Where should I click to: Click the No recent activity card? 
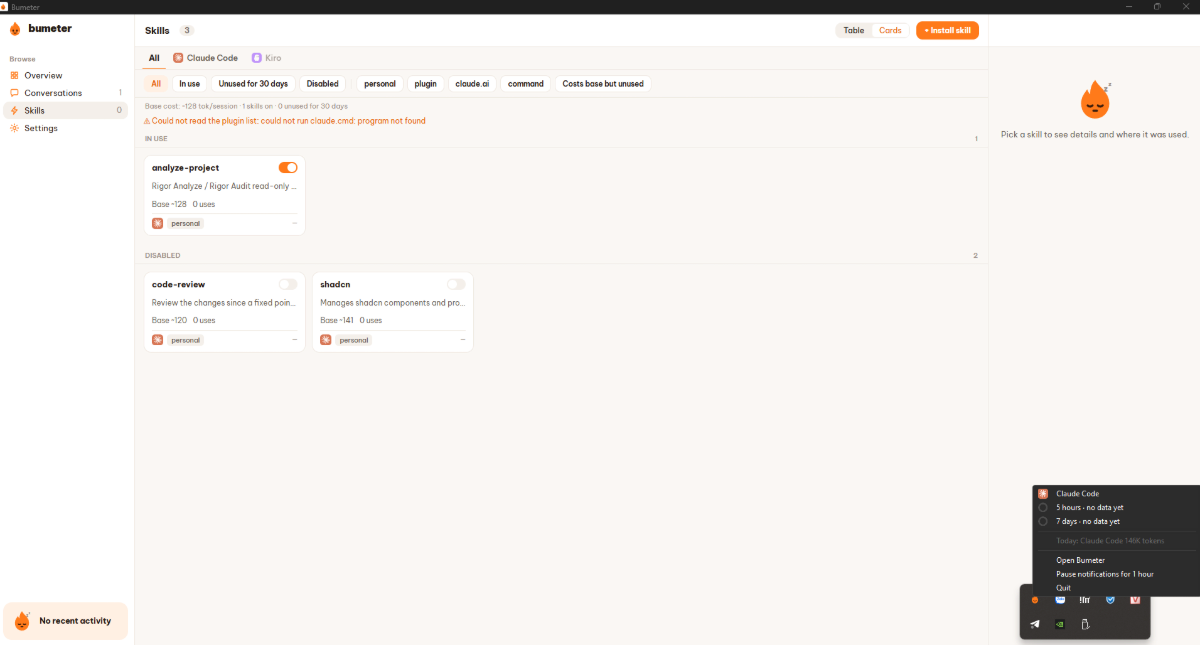click(66, 621)
